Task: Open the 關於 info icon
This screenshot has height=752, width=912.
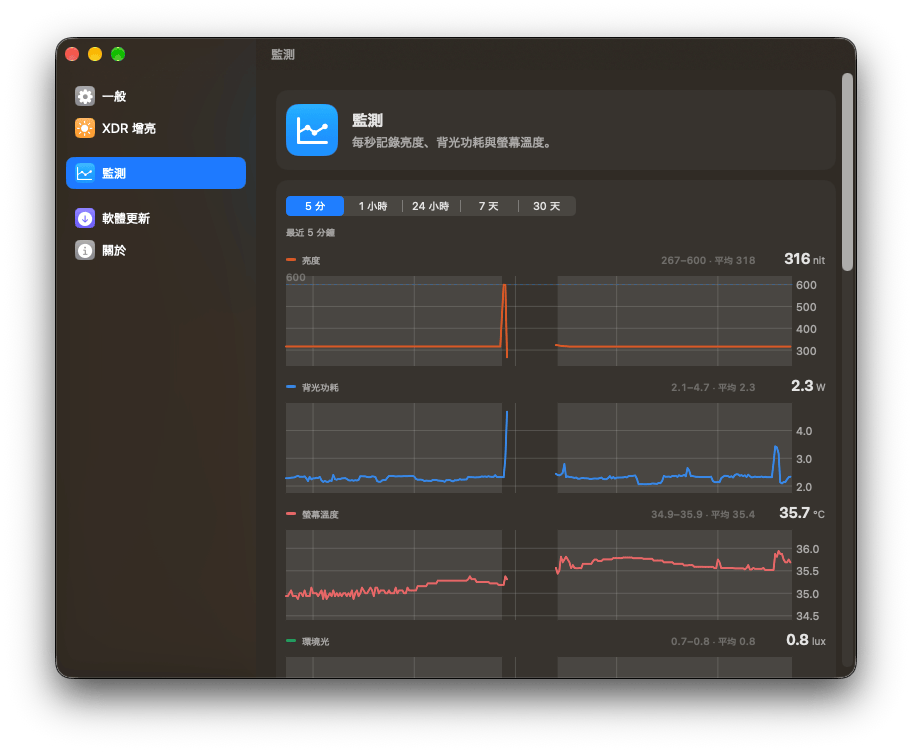Action: point(85,250)
